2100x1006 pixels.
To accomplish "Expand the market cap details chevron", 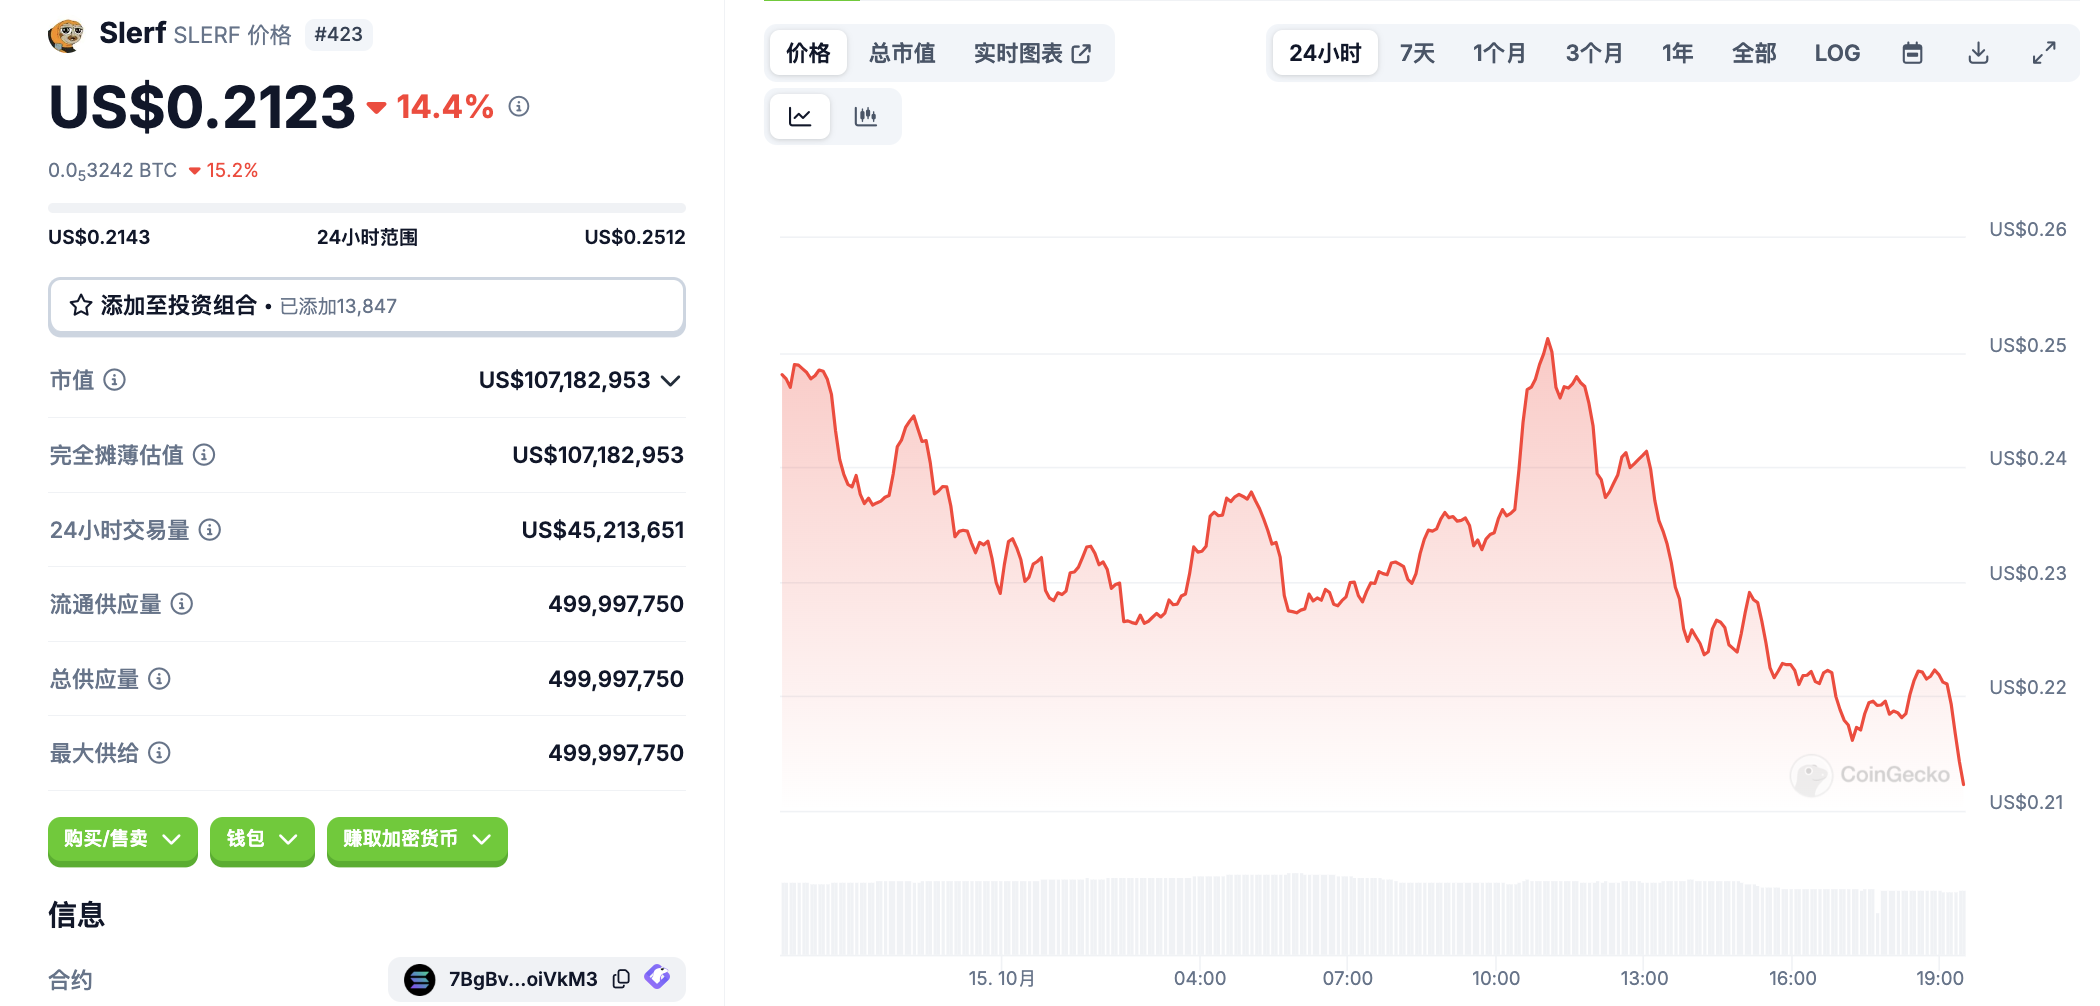I will [x=671, y=380].
